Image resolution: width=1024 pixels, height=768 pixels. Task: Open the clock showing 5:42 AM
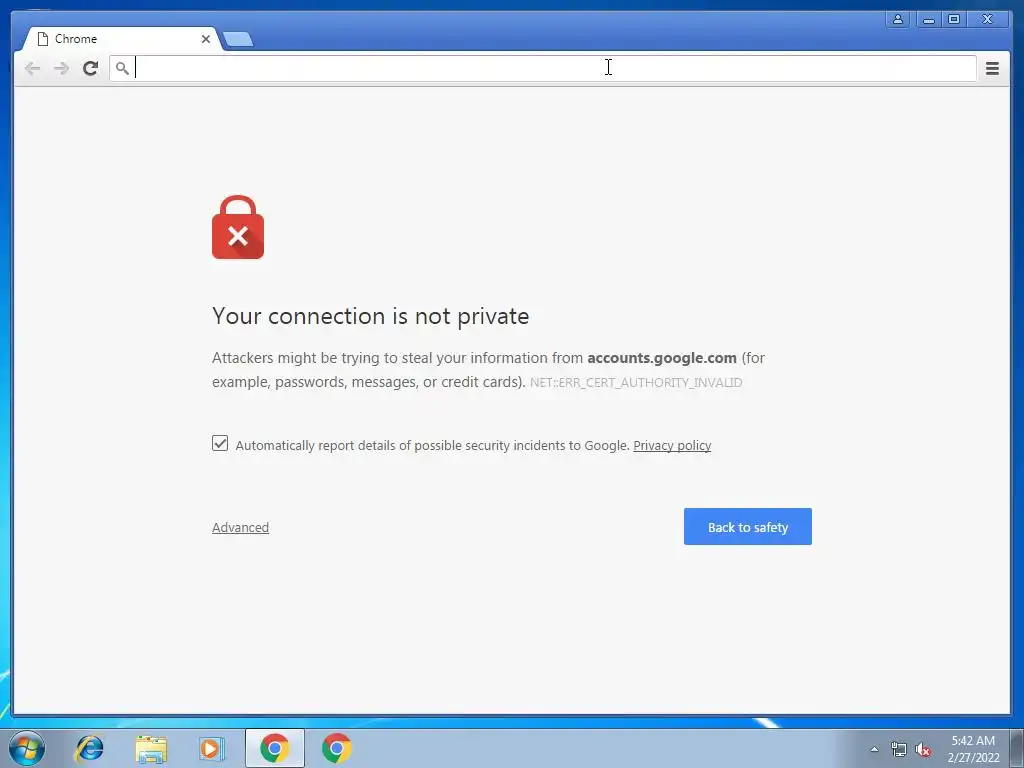973,749
